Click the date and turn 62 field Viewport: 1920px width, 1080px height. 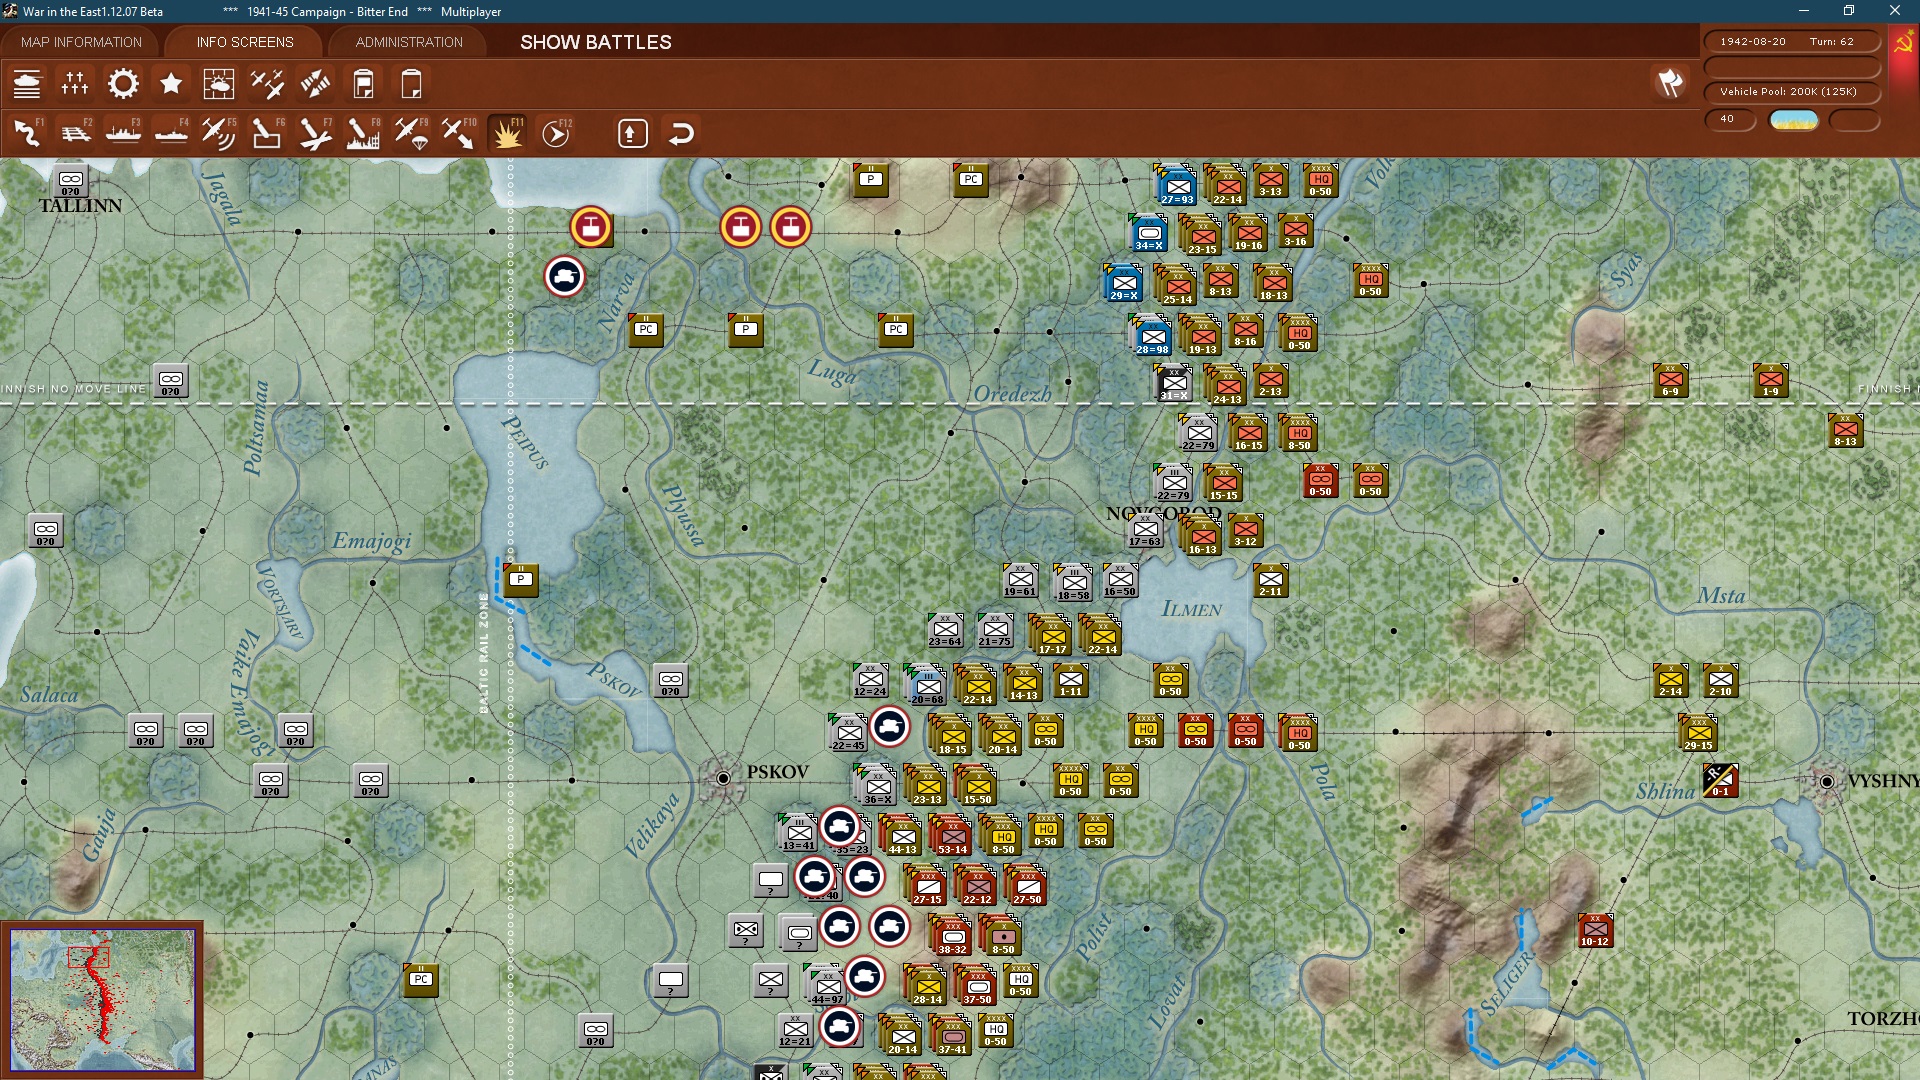[1792, 41]
